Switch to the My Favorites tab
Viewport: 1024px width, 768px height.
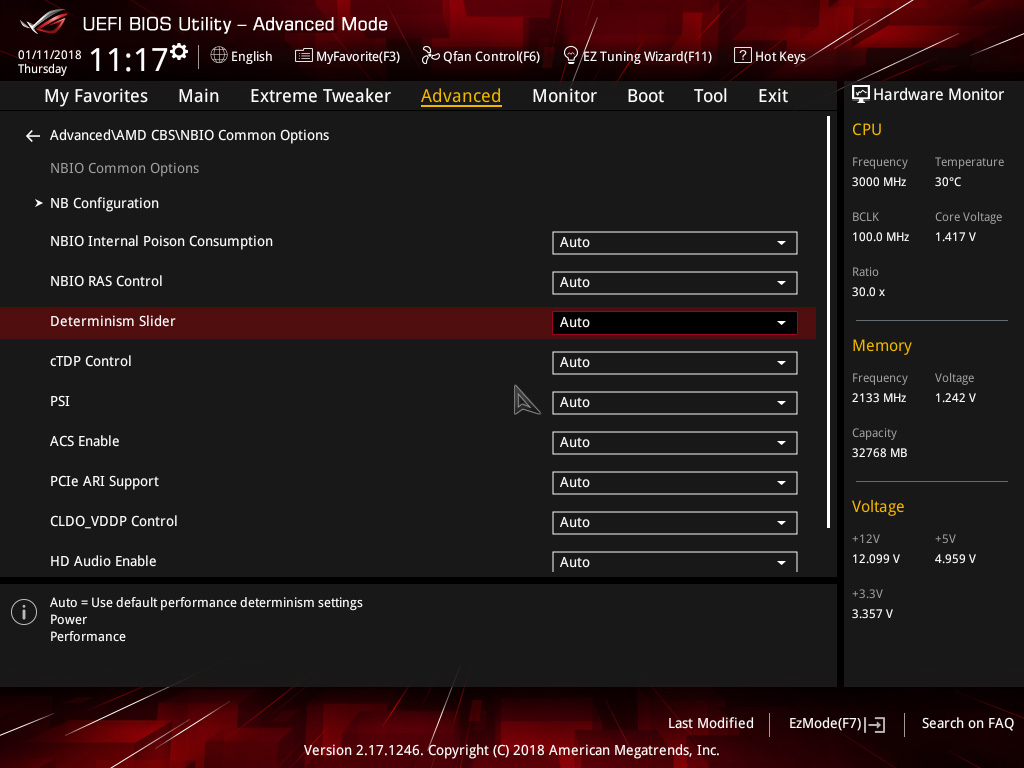pyautogui.click(x=96, y=96)
